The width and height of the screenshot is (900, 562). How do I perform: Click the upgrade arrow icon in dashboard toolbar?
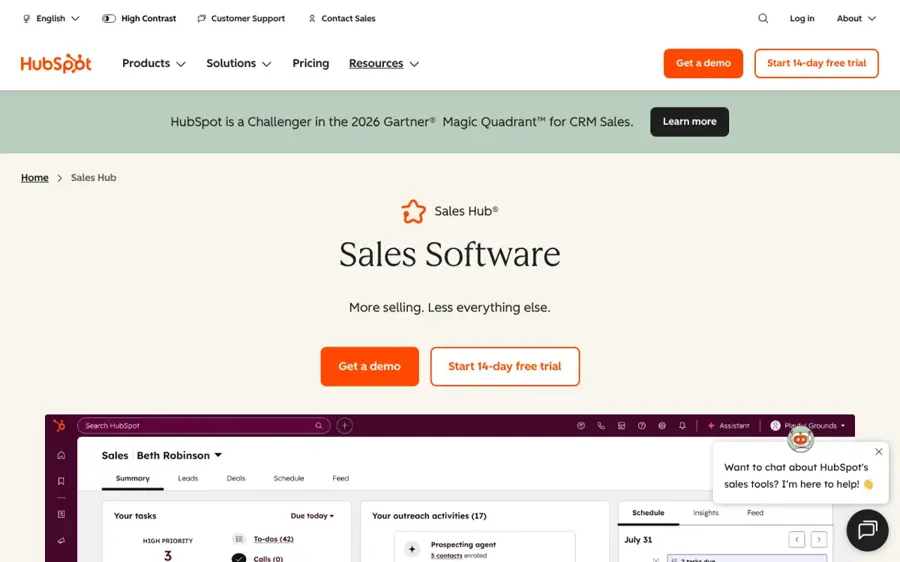[x=581, y=425]
